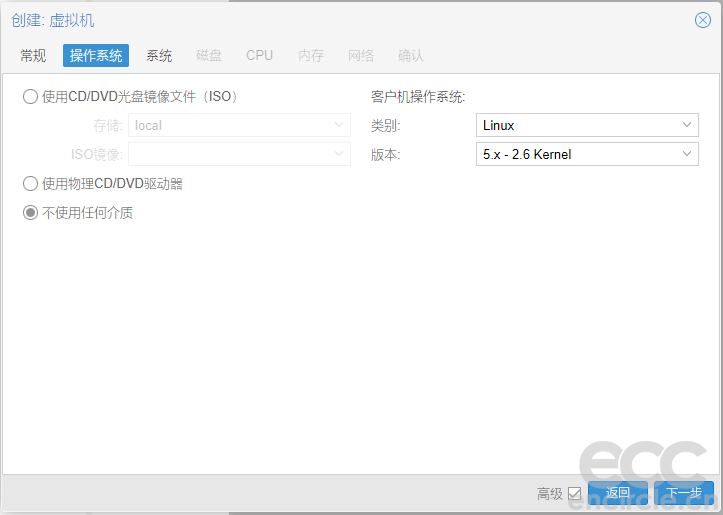Viewport: 723px width, 515px height.
Task: Open the 版本 dropdown arrow
Action: click(687, 154)
